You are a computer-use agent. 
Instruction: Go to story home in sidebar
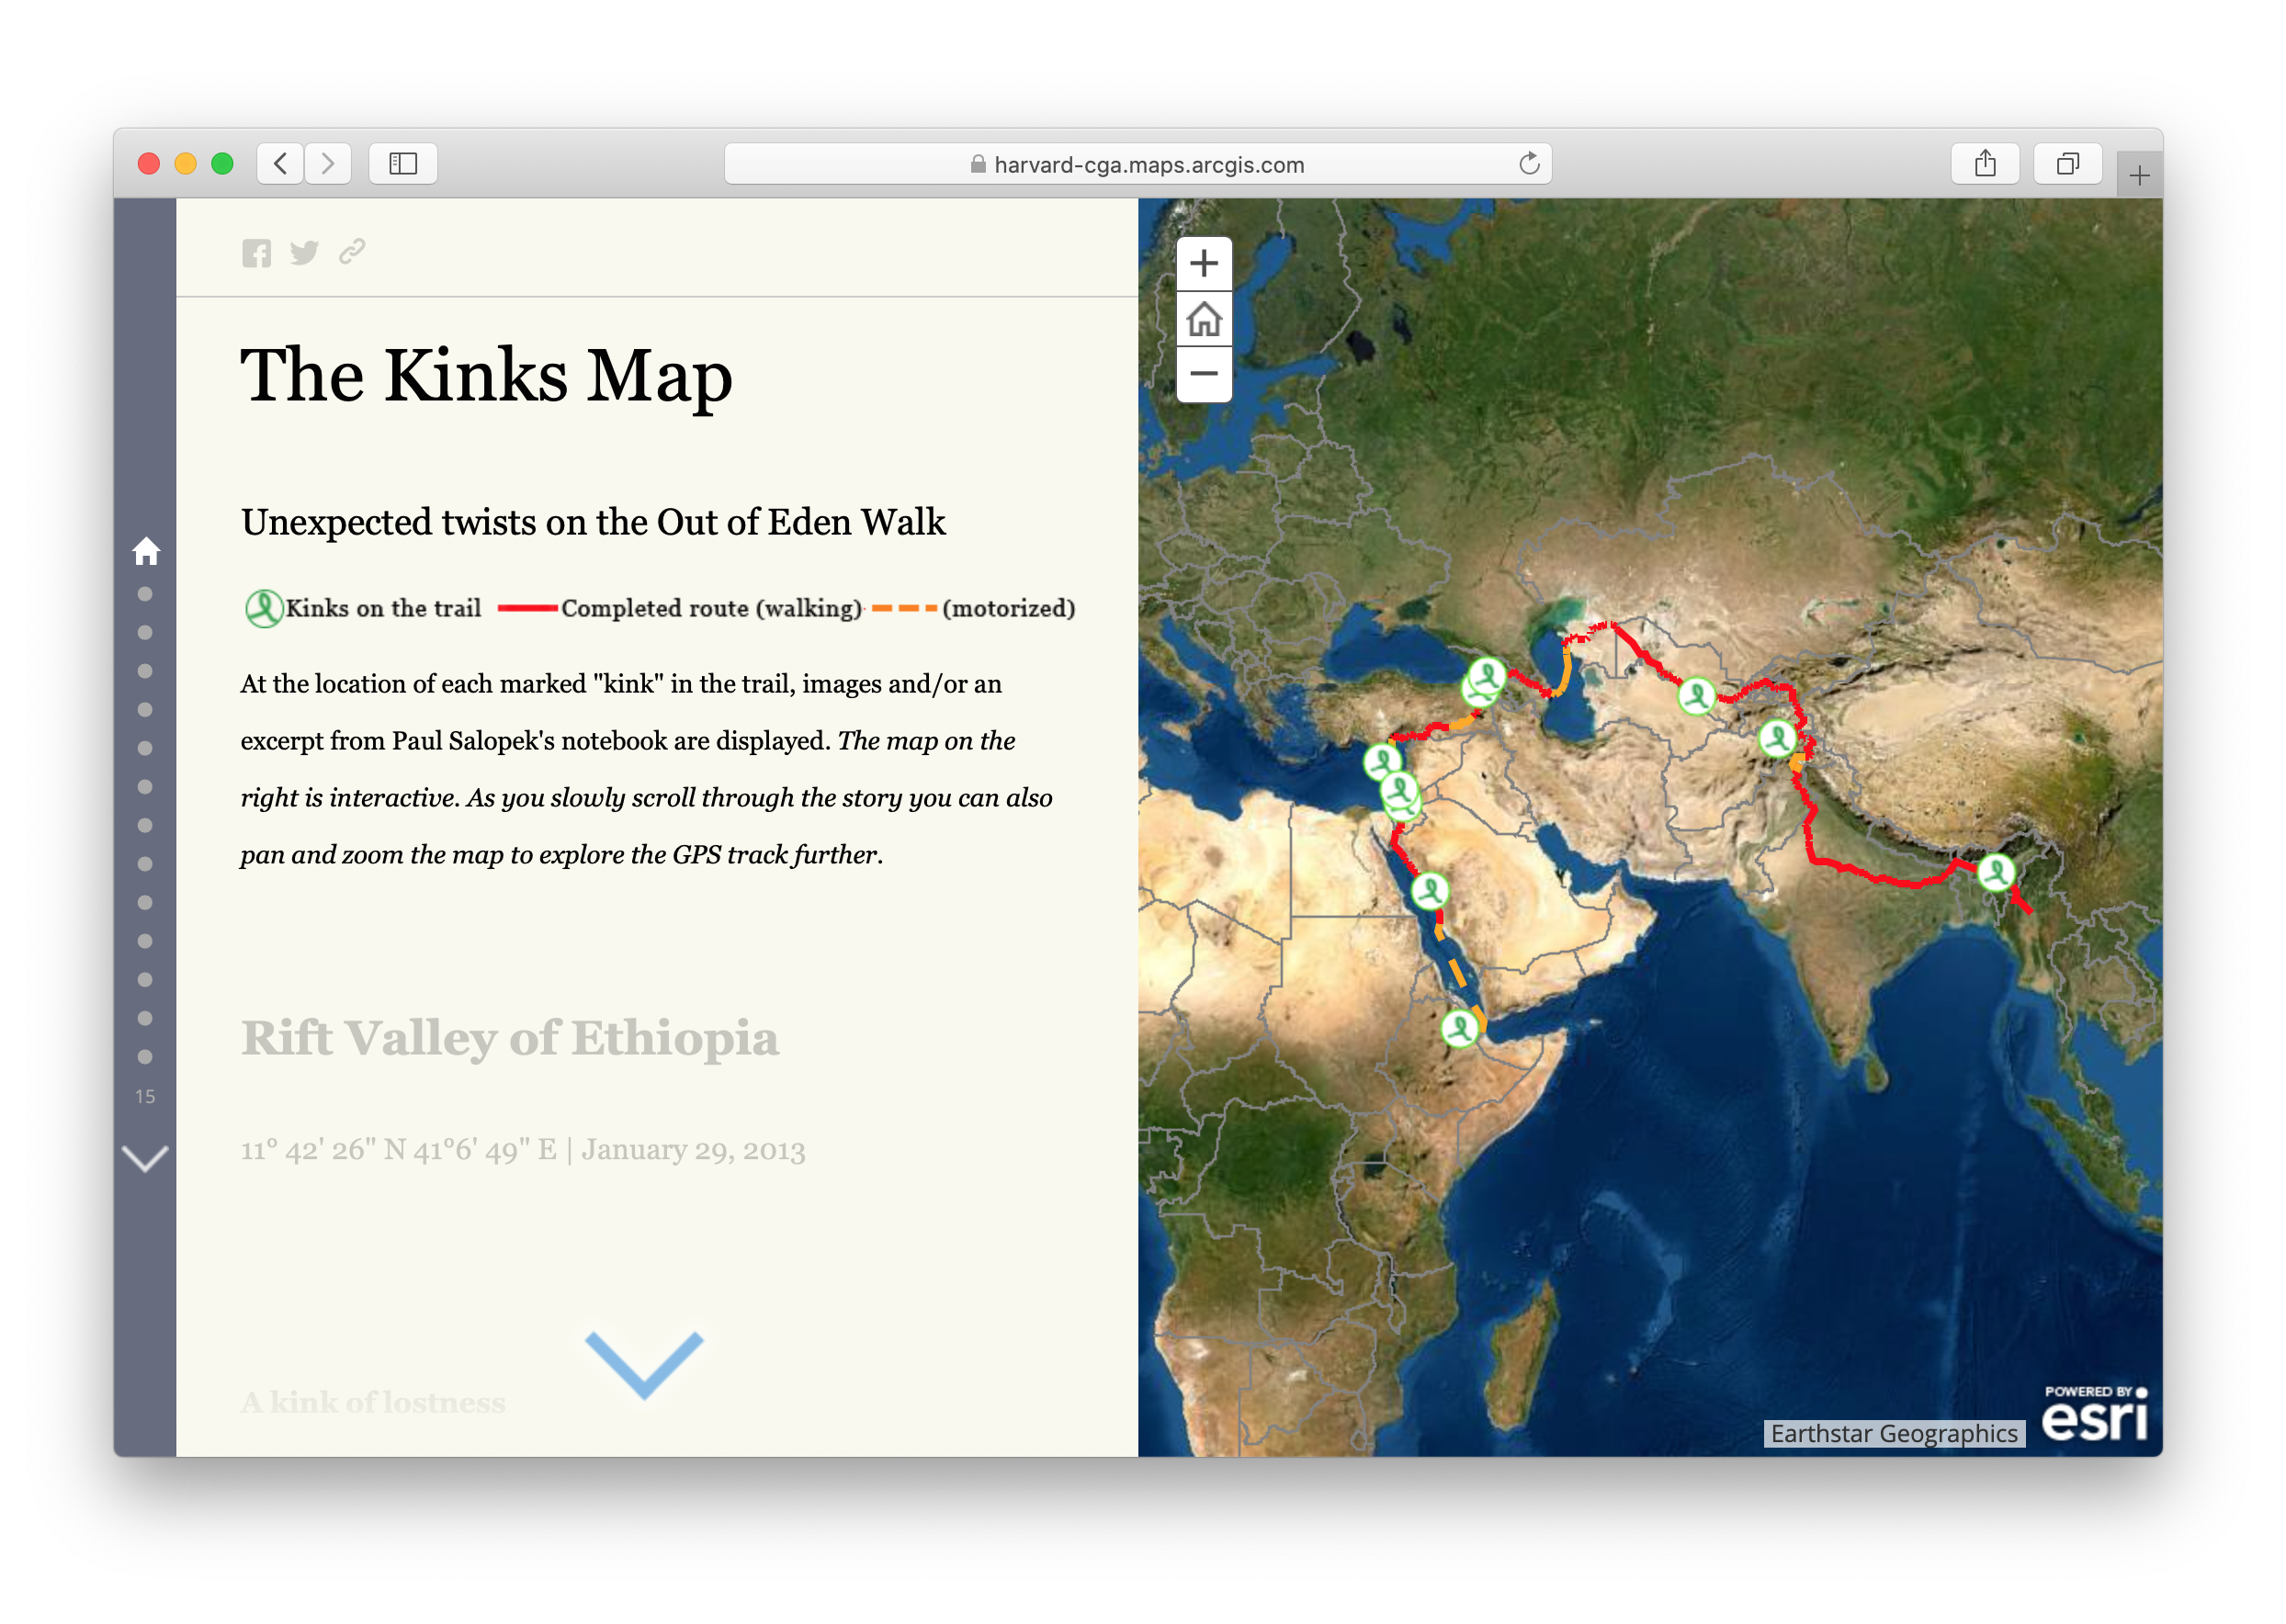(x=146, y=551)
